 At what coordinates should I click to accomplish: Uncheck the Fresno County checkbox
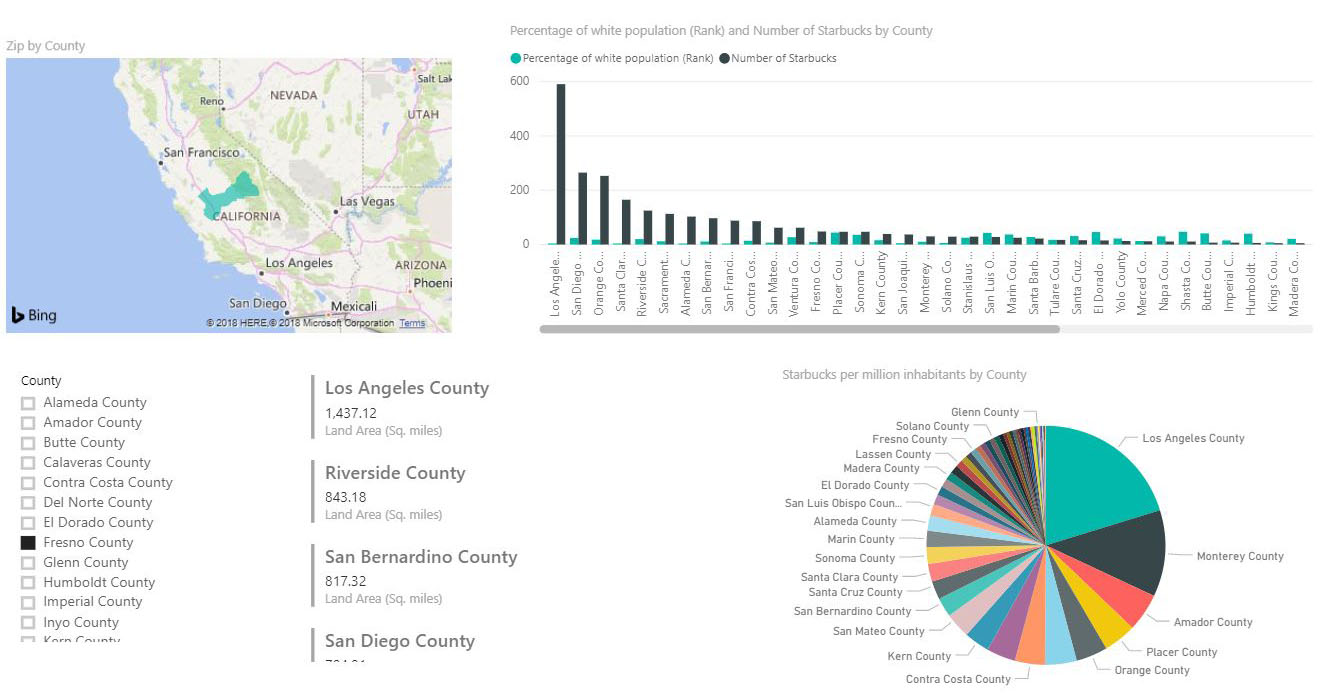coord(28,543)
